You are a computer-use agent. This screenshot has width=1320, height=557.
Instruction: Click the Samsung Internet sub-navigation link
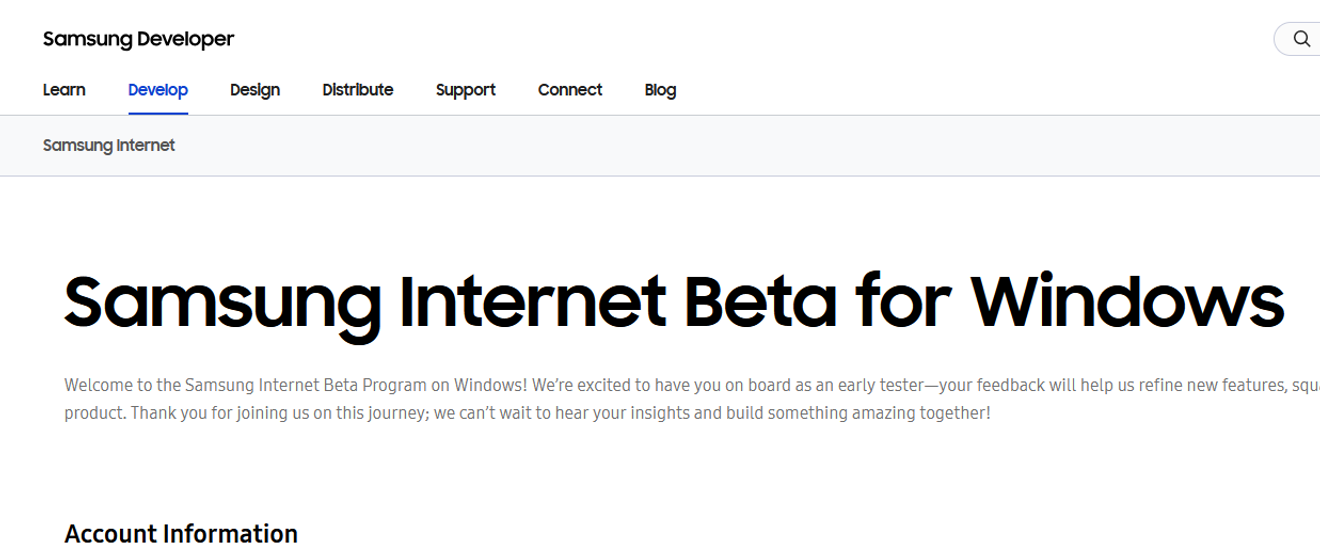click(109, 146)
